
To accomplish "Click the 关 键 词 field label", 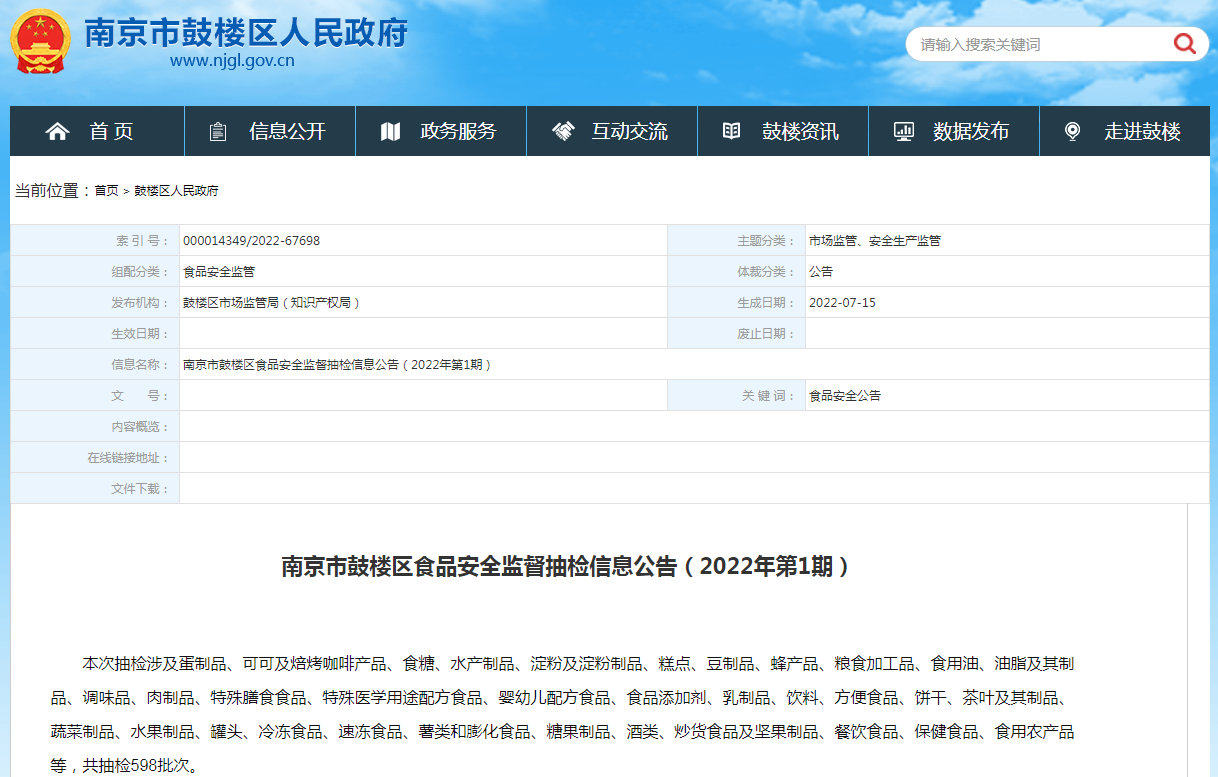I will [x=769, y=396].
